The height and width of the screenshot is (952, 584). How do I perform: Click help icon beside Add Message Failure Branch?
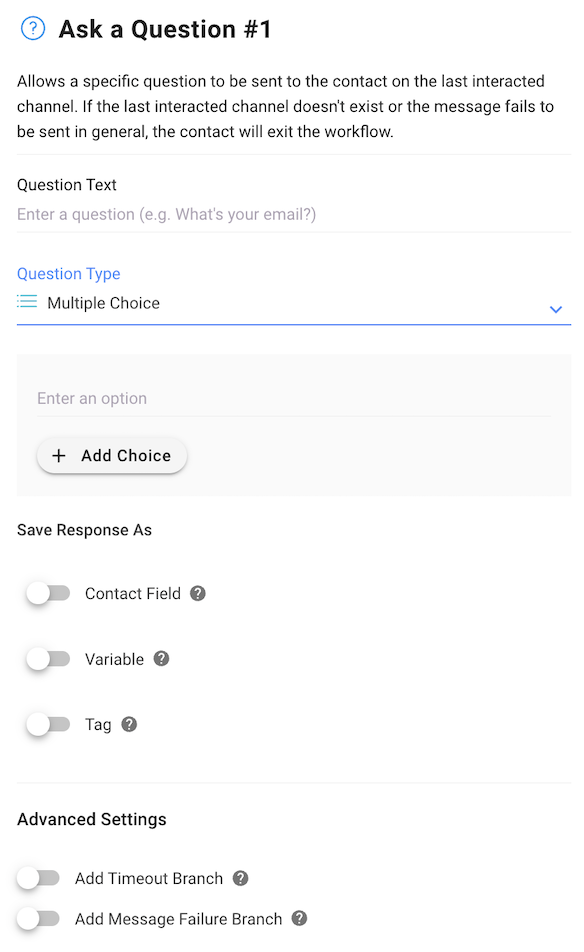pyautogui.click(x=299, y=918)
